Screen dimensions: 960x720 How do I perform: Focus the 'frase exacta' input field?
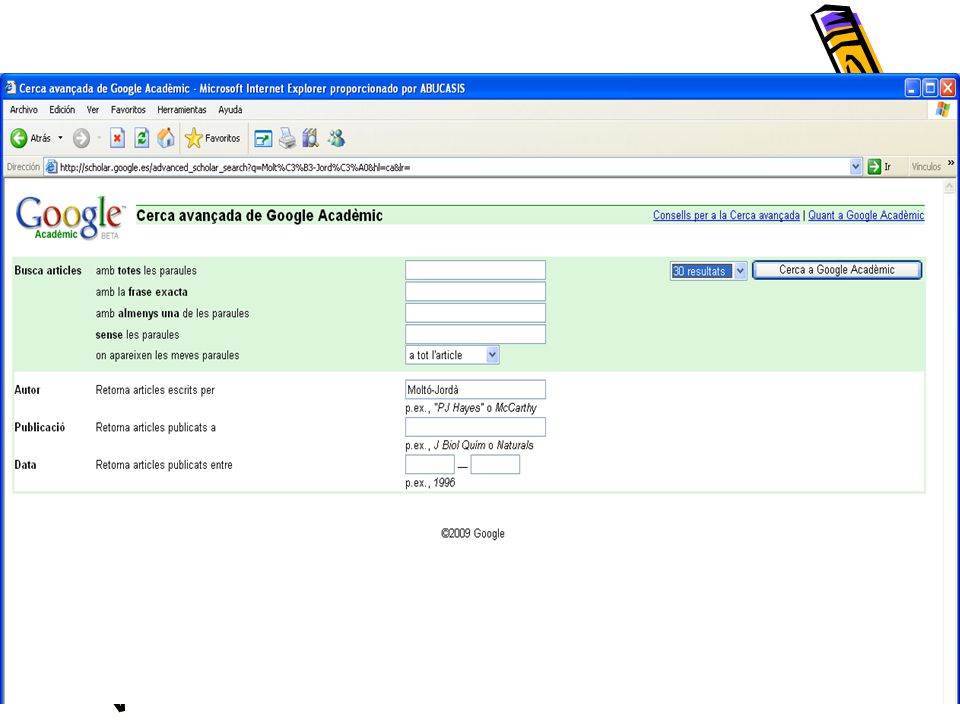pos(475,291)
